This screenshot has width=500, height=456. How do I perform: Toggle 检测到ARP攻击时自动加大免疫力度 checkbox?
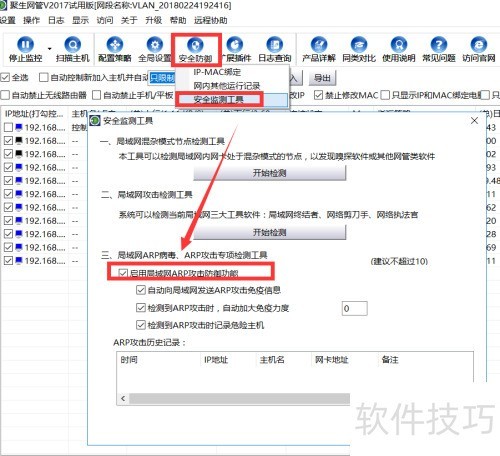coord(141,308)
